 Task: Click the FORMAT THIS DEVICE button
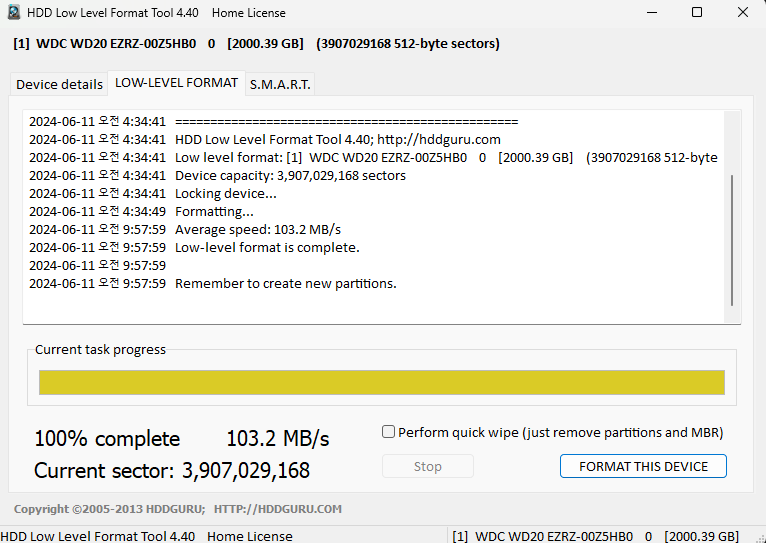[643, 466]
